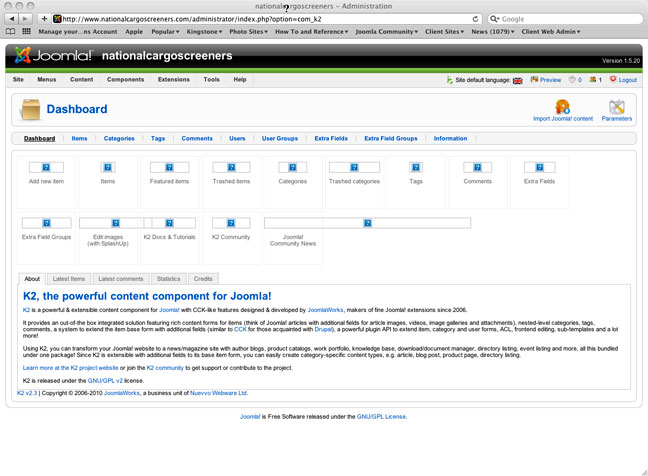This screenshot has height=476, width=648.
Task: Click the add bookmark plus button
Action: coord(44,19)
